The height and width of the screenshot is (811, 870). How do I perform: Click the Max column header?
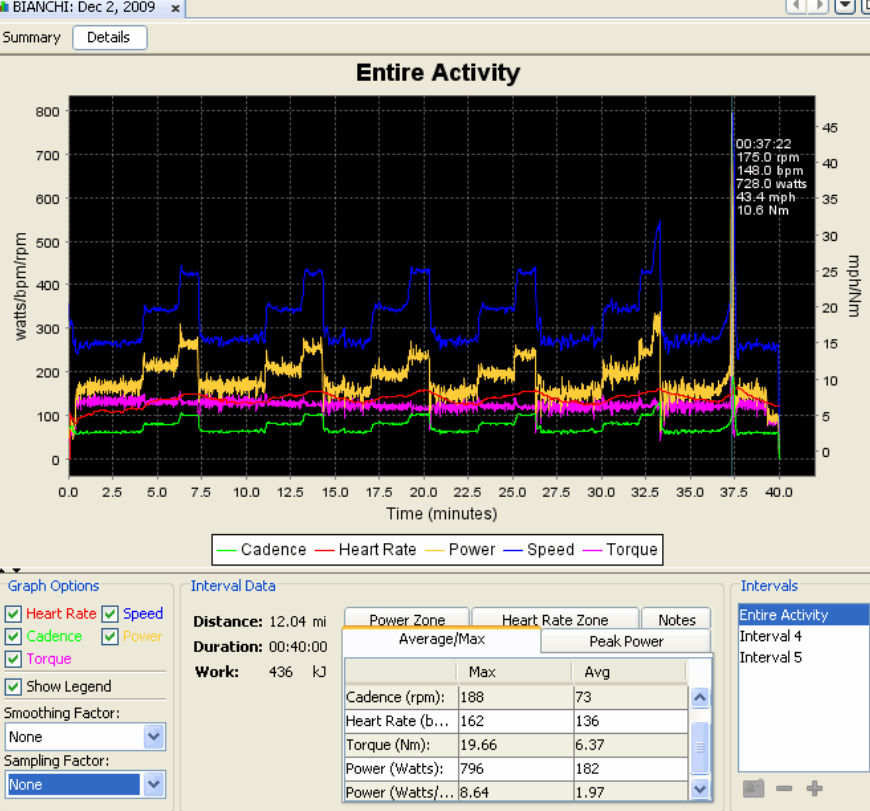pyautogui.click(x=514, y=672)
